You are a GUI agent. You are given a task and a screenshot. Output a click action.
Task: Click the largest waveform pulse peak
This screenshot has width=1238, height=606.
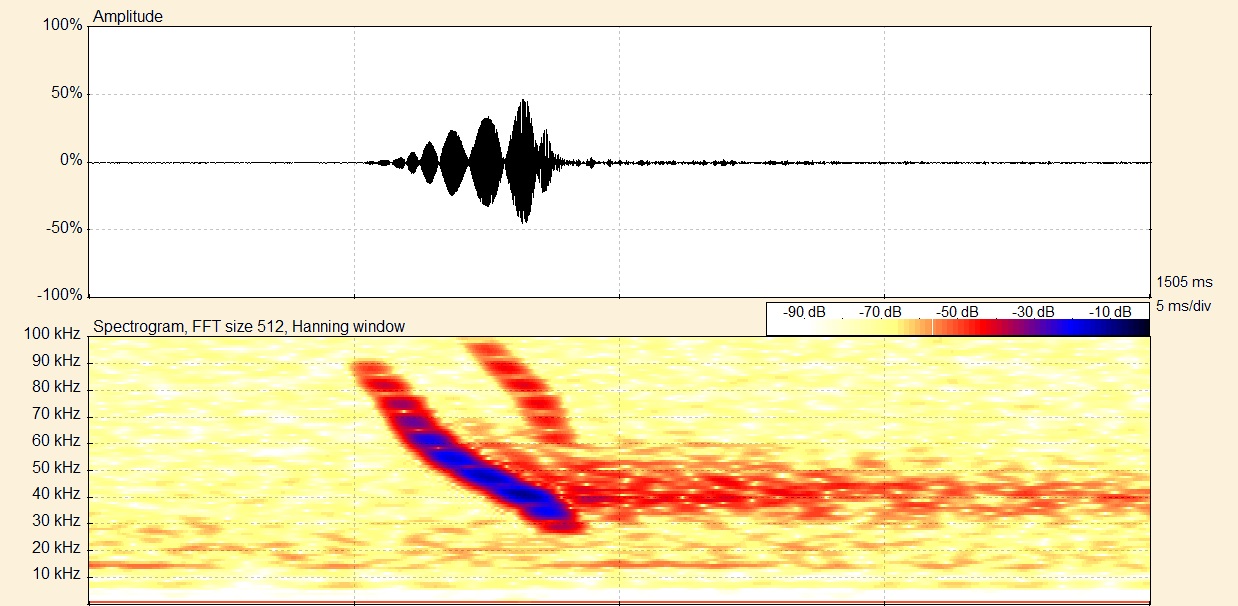523,160
